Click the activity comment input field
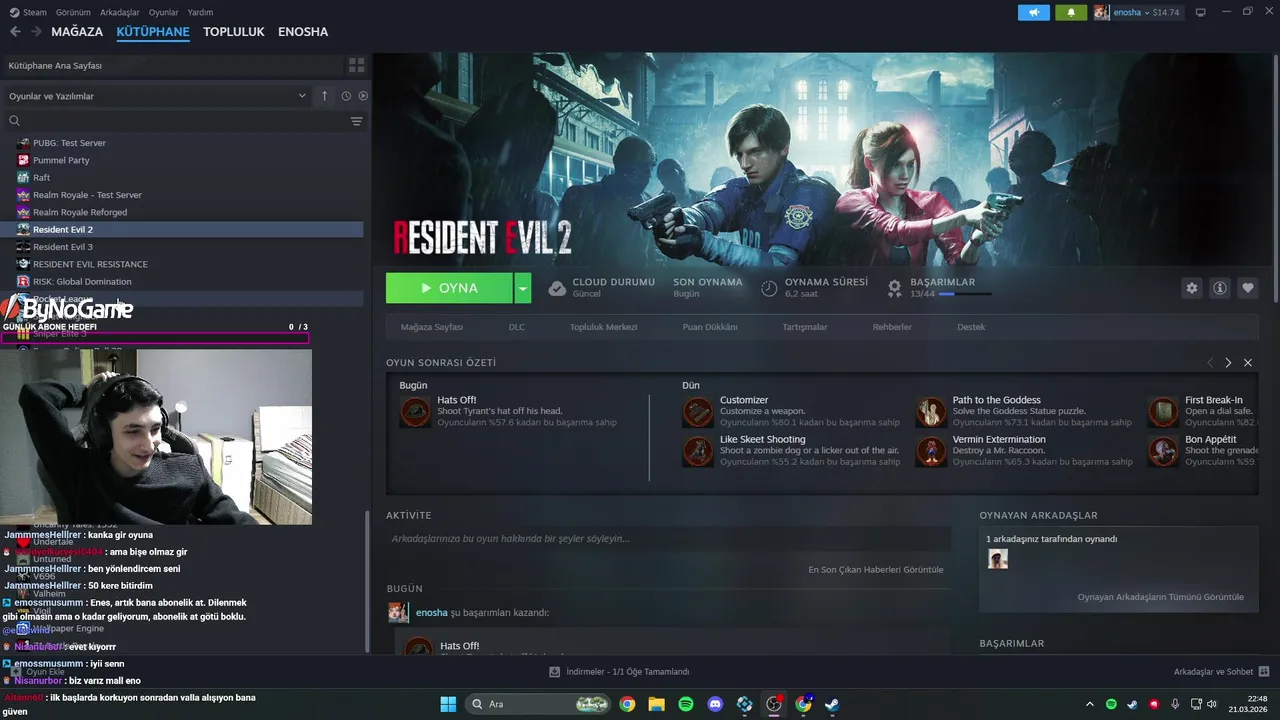Image resolution: width=1280 pixels, height=720 pixels. click(668, 539)
